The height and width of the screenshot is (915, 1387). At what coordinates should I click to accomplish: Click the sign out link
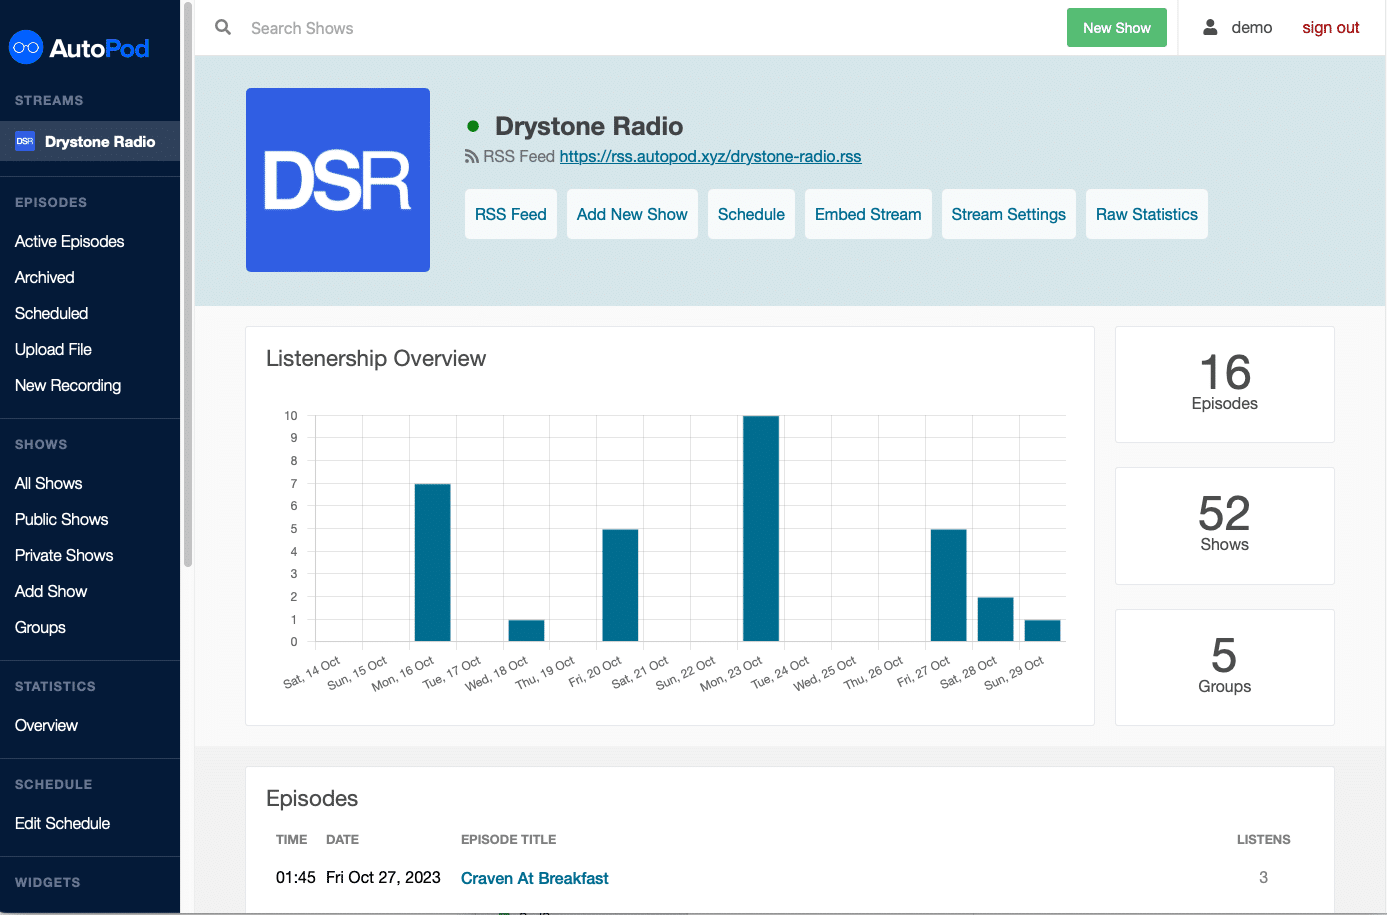pos(1330,28)
